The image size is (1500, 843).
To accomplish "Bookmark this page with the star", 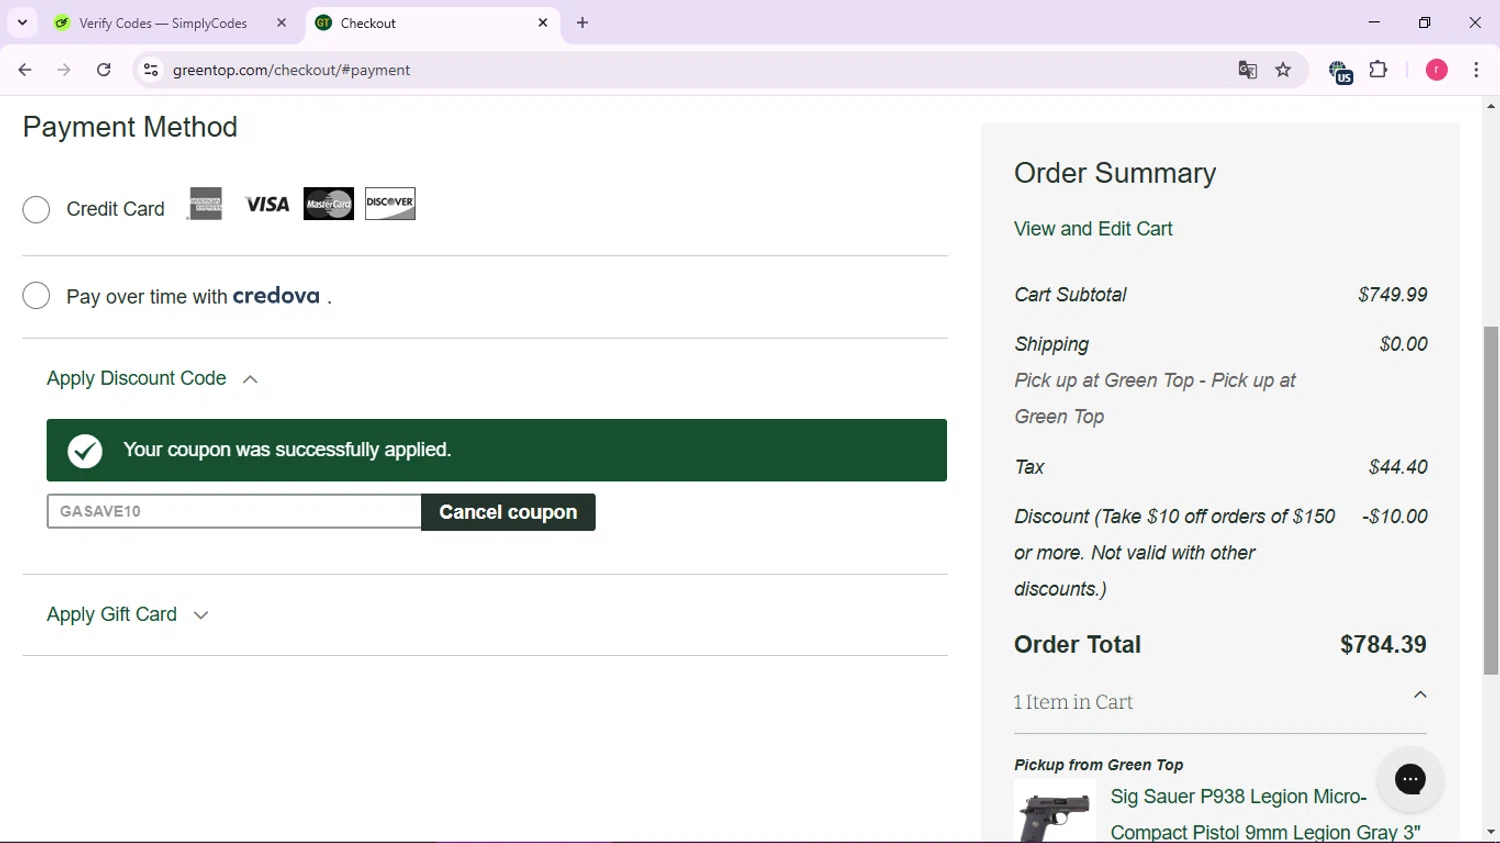I will click(1283, 70).
